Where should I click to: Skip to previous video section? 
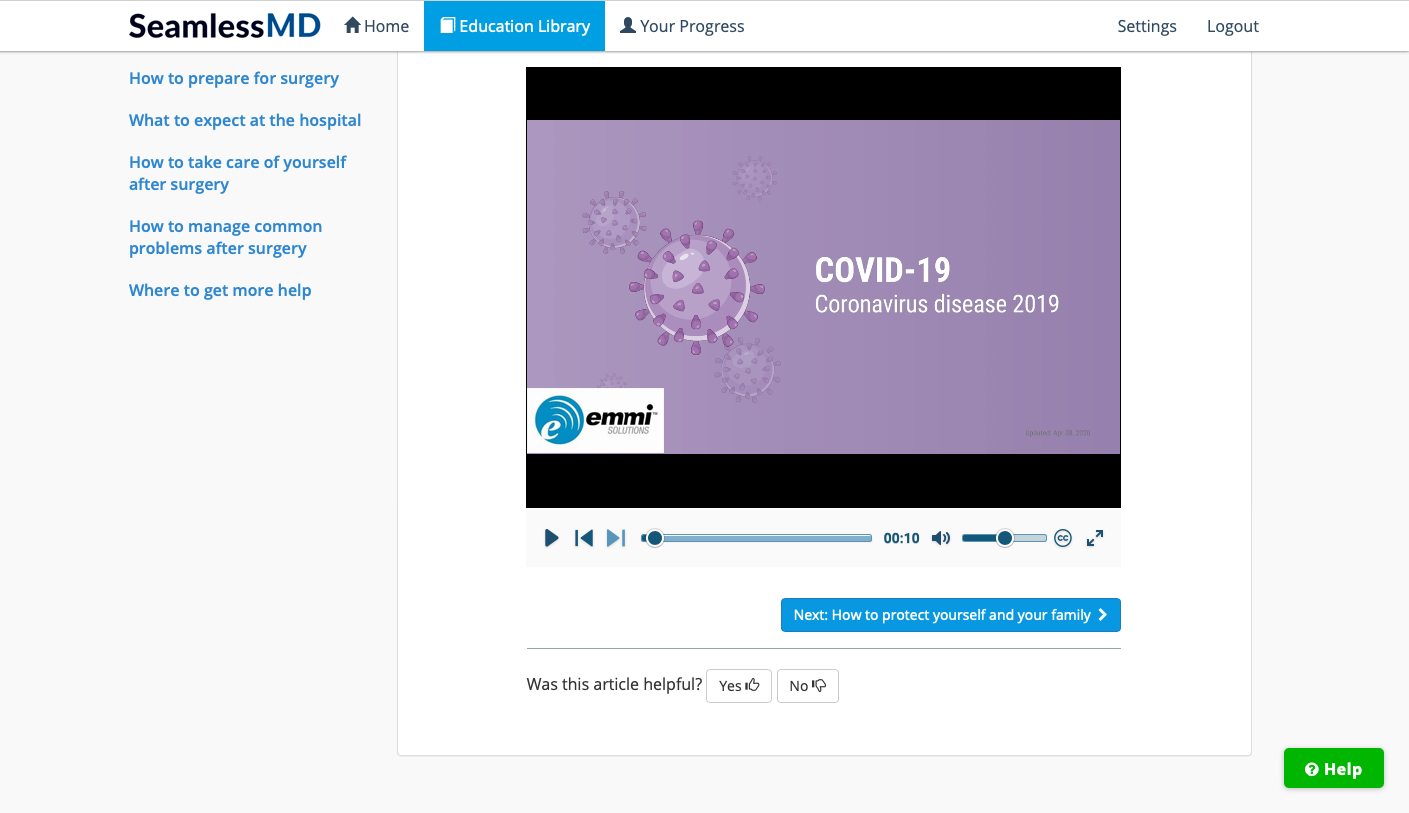[x=584, y=538]
